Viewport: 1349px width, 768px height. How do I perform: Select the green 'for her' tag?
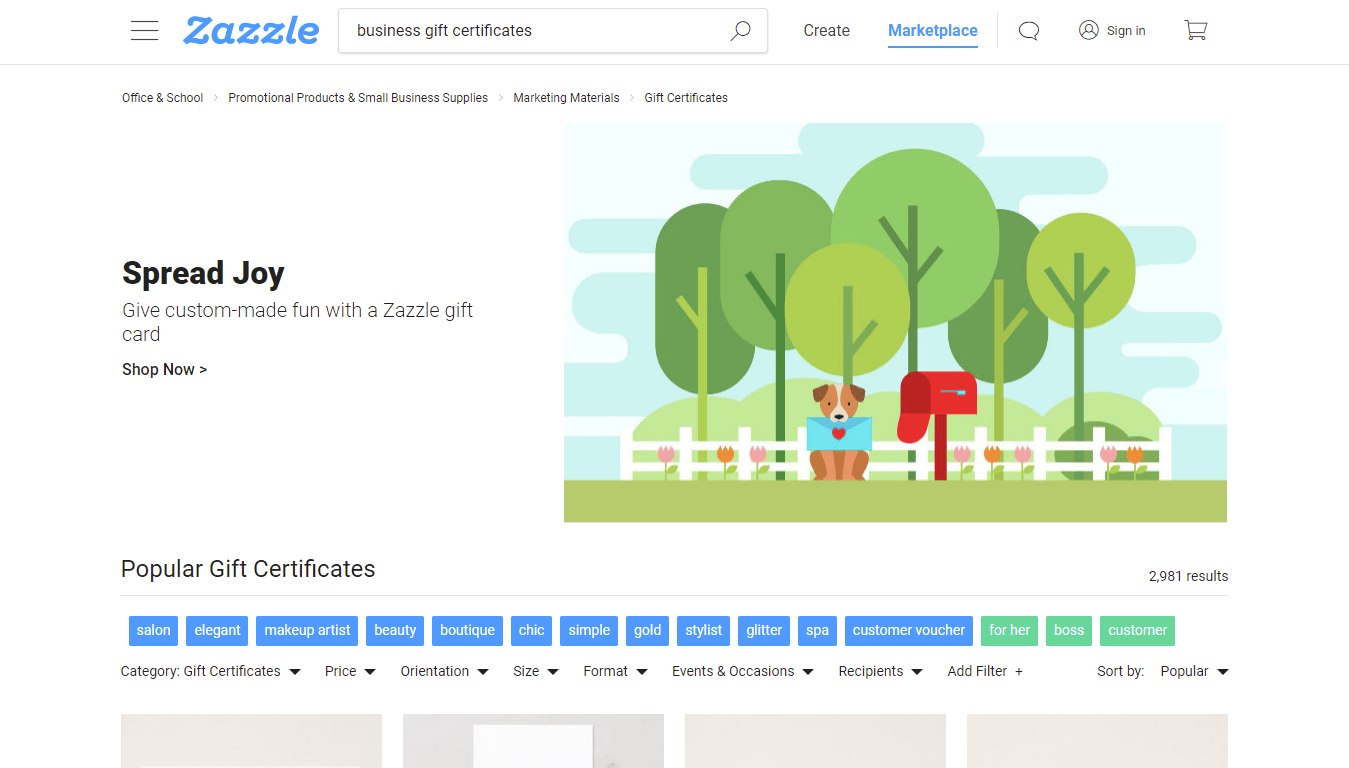click(x=1009, y=630)
